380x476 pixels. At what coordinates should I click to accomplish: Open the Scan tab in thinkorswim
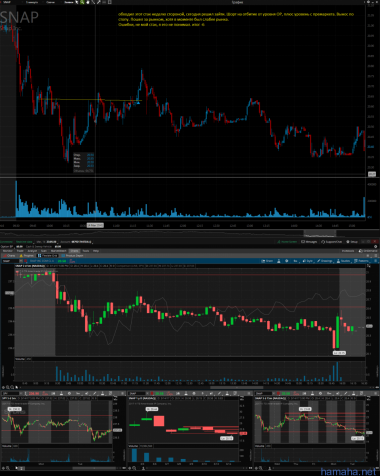pos(44,251)
